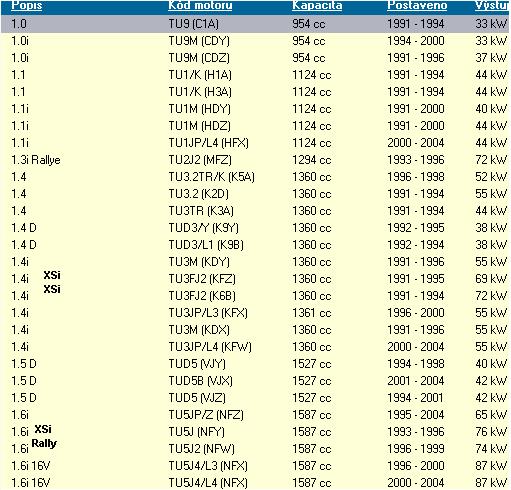Select the TU1JP/L4 (HFX) engine code
The height and width of the screenshot is (490, 511).
pos(209,143)
